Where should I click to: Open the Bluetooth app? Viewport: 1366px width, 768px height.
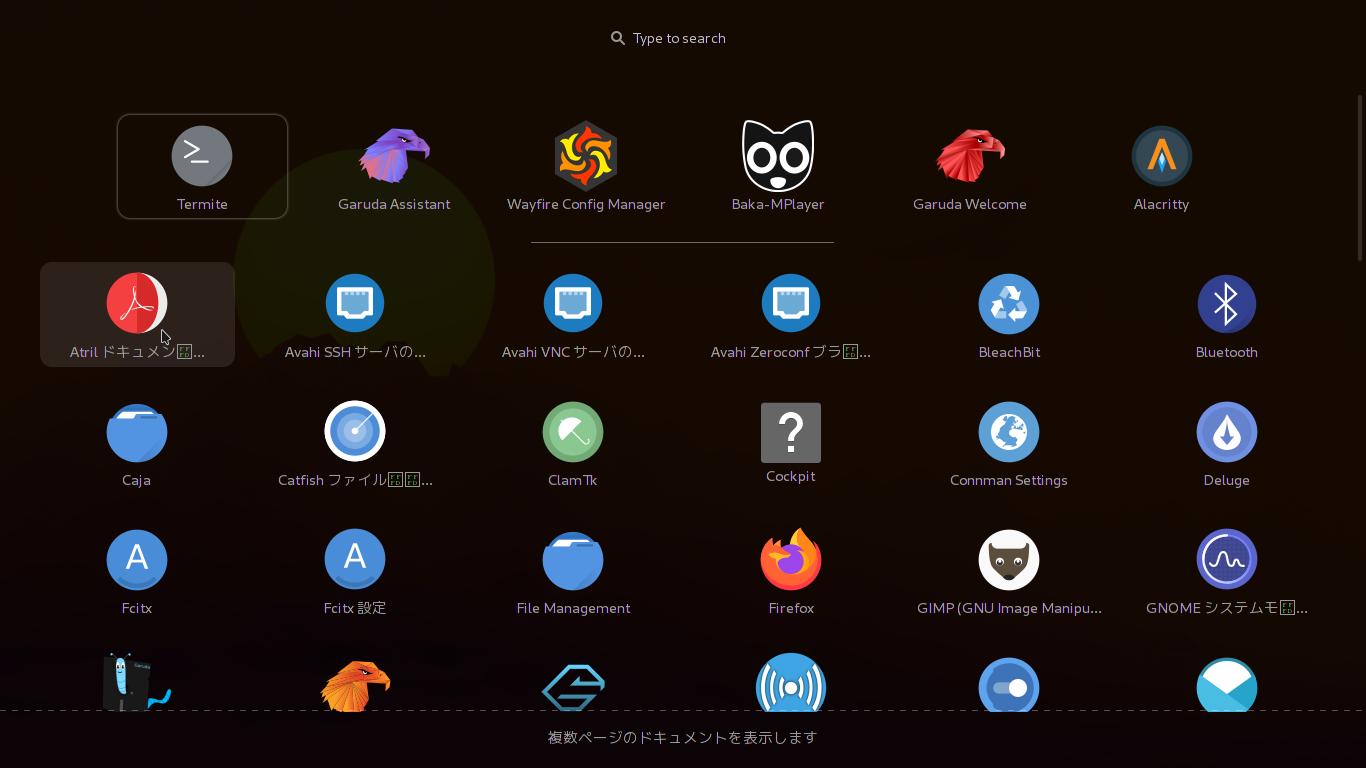(x=1227, y=314)
